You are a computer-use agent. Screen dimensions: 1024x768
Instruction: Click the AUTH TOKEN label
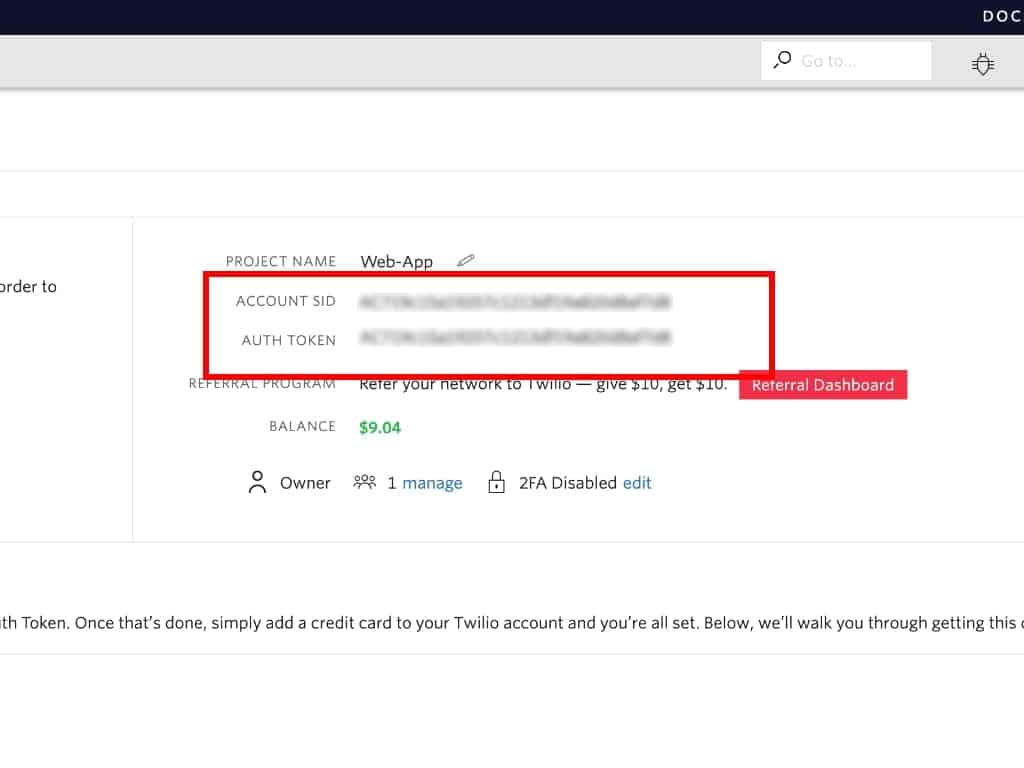click(x=289, y=340)
